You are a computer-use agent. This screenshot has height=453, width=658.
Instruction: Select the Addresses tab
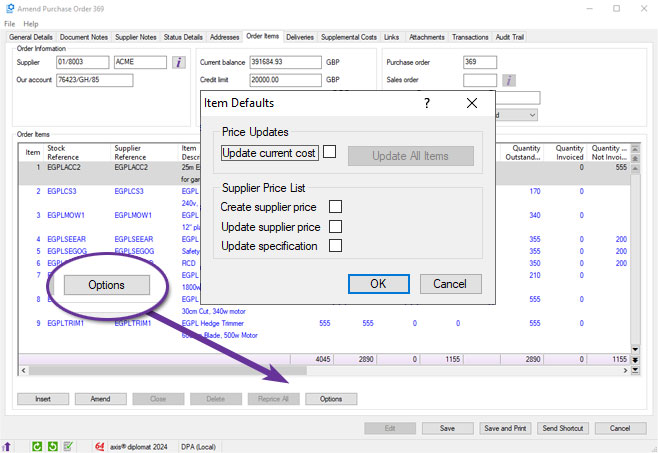225,37
